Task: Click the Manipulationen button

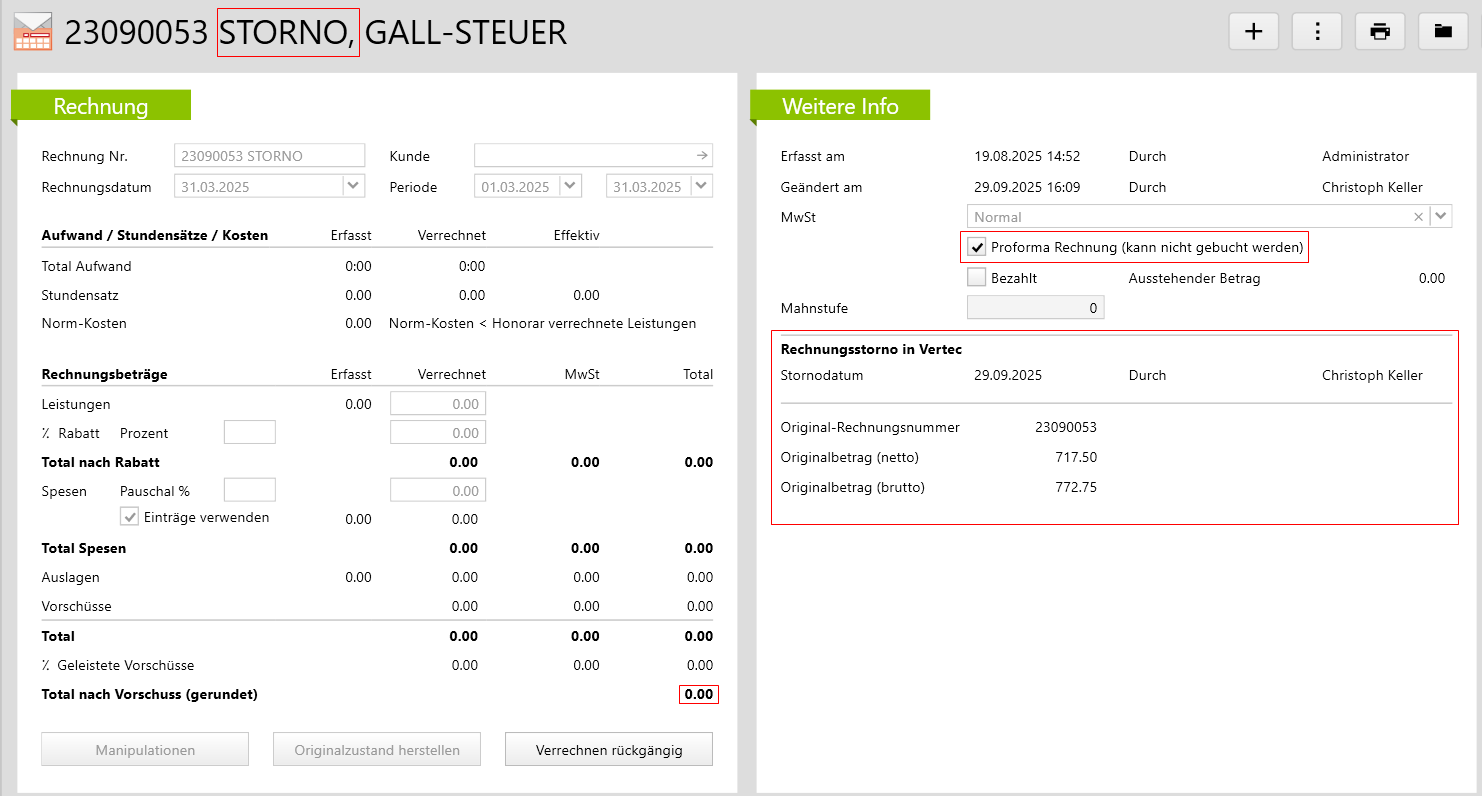Action: 145,750
